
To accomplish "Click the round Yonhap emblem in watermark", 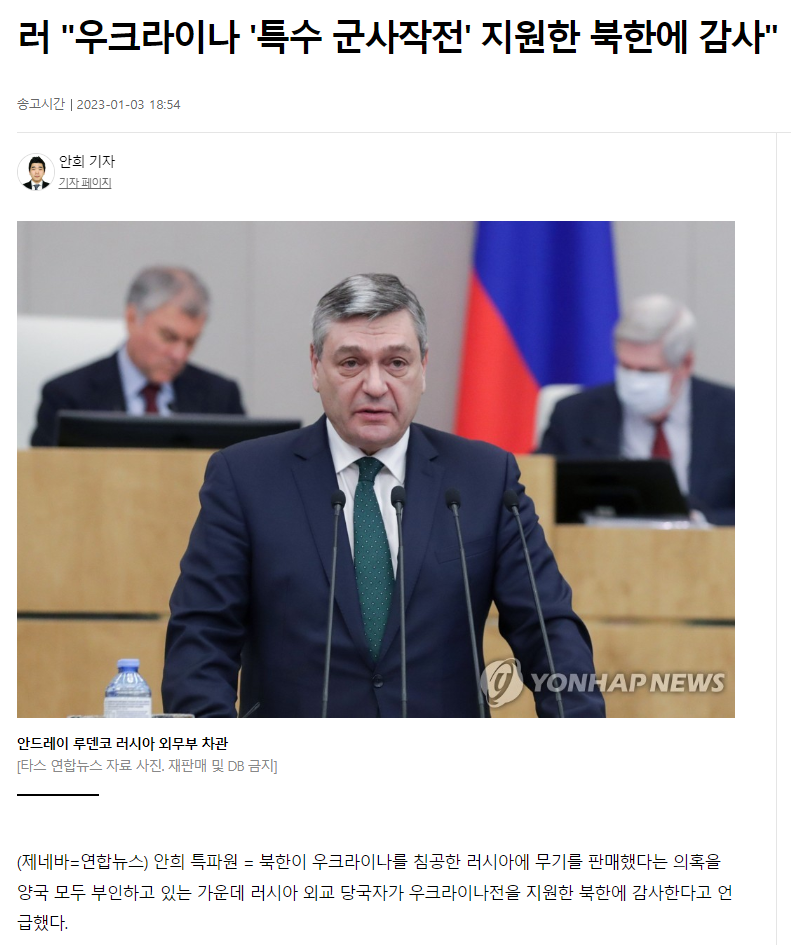I will 502,682.
